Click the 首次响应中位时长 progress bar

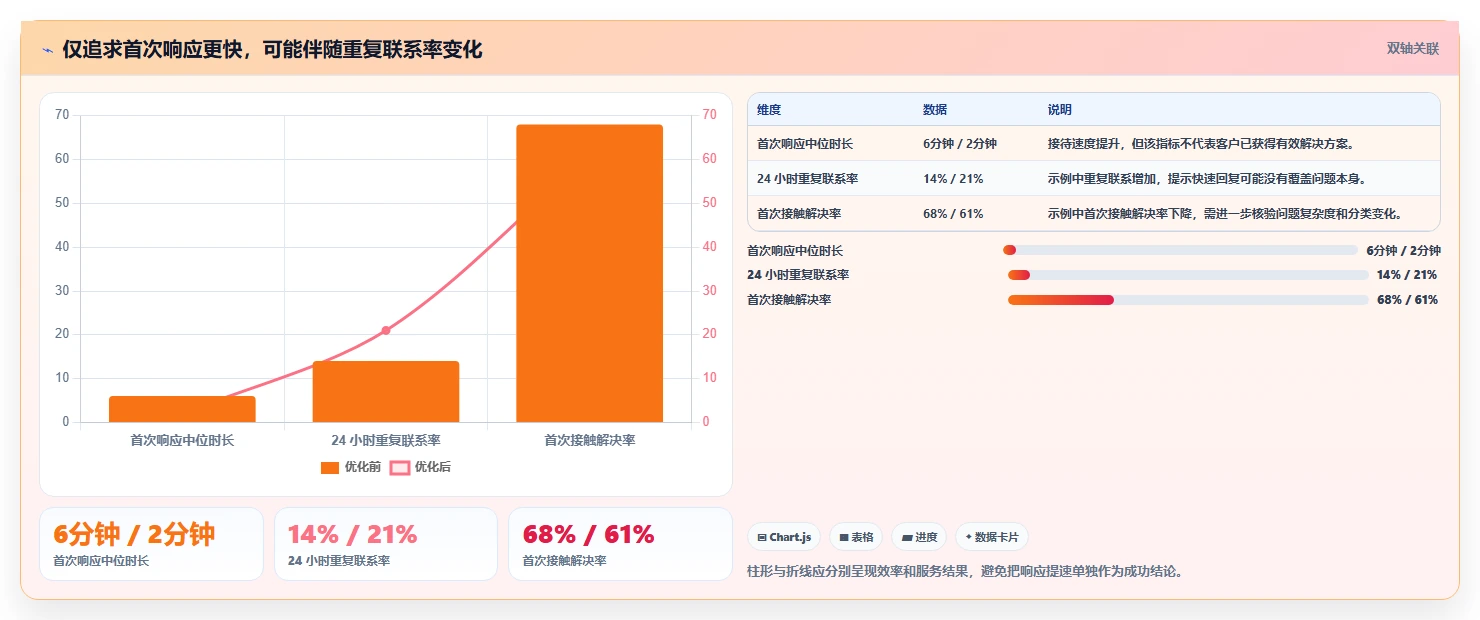(x=1180, y=250)
